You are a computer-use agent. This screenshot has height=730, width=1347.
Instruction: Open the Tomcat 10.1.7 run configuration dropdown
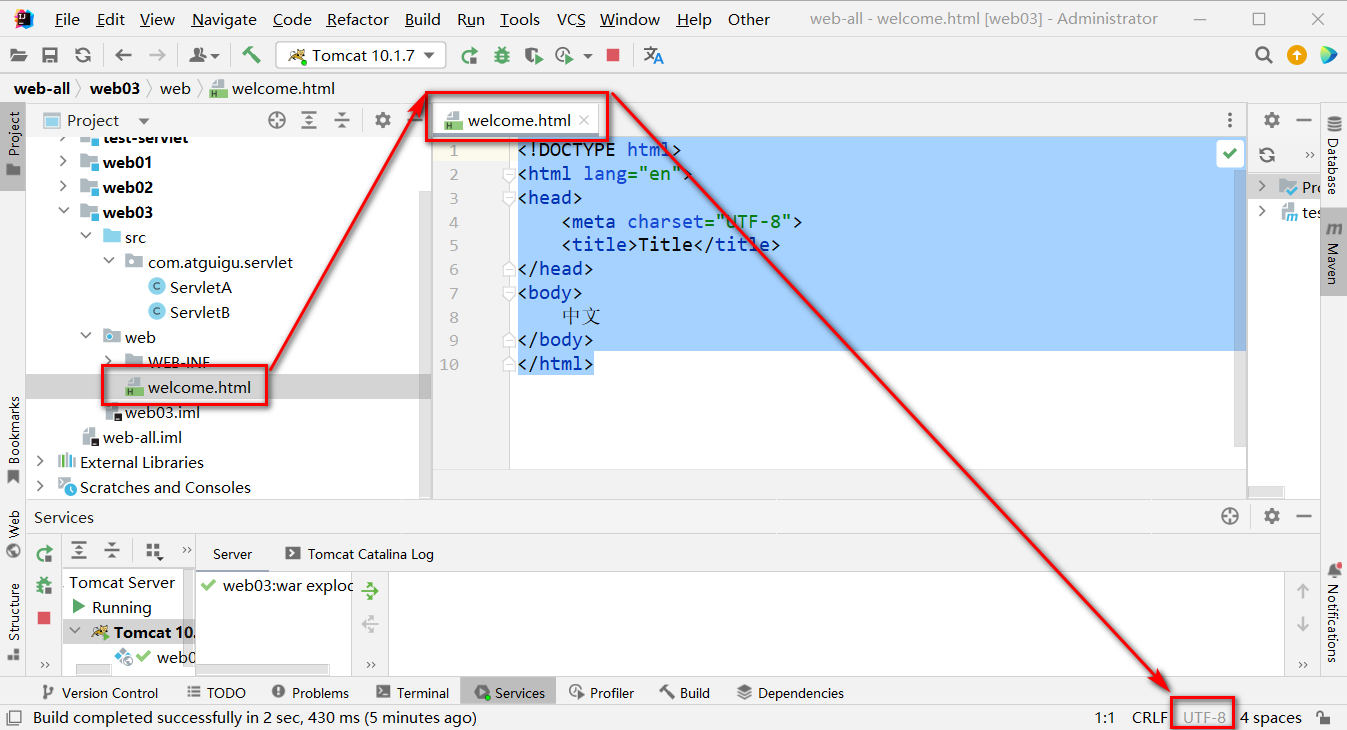[x=361, y=56]
